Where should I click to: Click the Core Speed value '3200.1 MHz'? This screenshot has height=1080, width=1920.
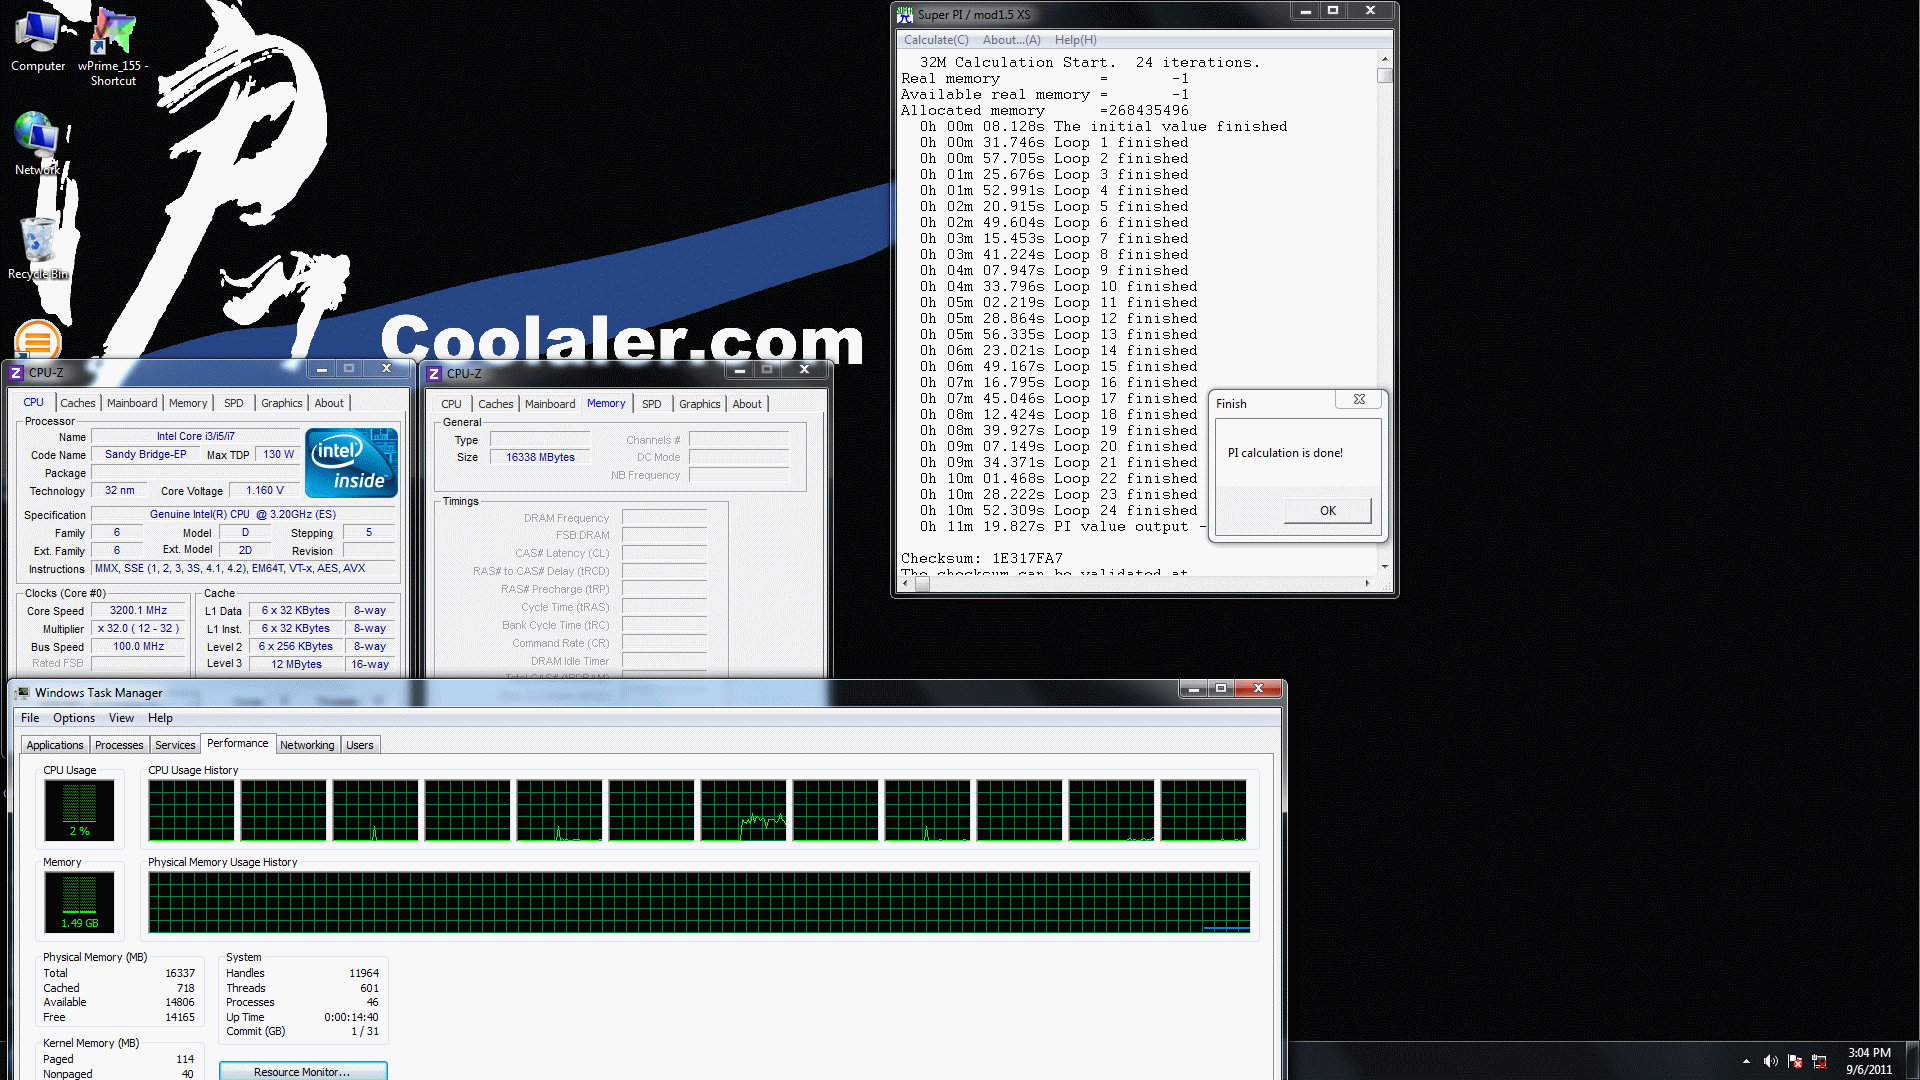[138, 610]
